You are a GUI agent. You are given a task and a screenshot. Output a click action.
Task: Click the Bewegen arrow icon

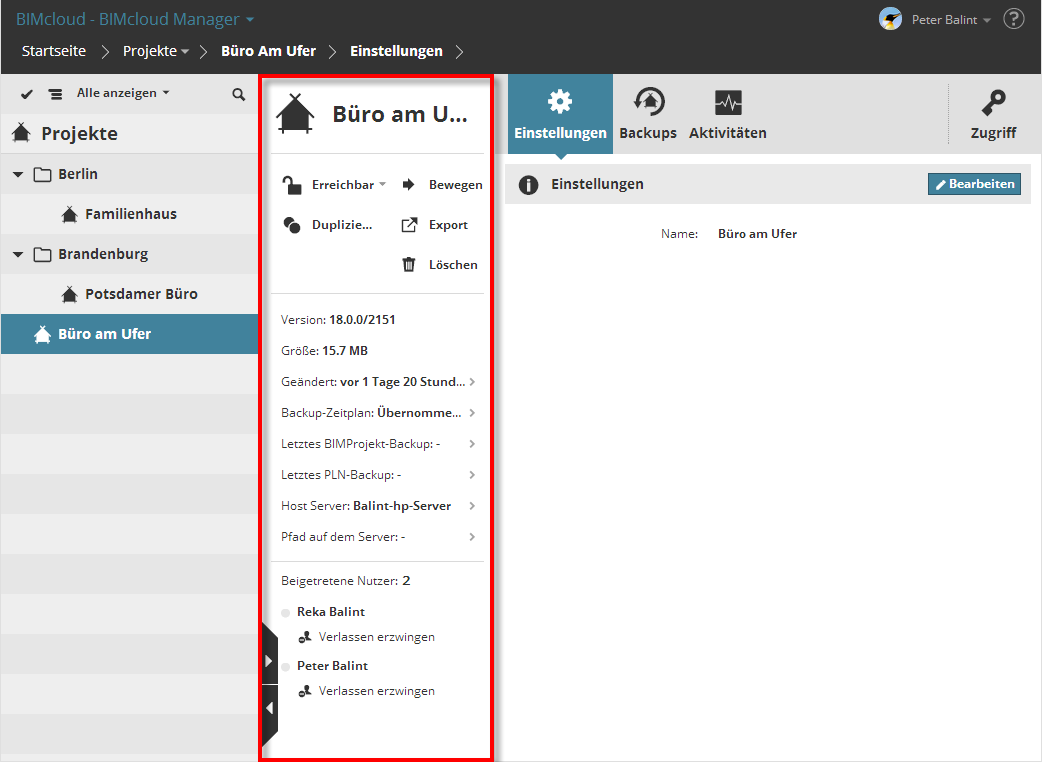pos(409,184)
